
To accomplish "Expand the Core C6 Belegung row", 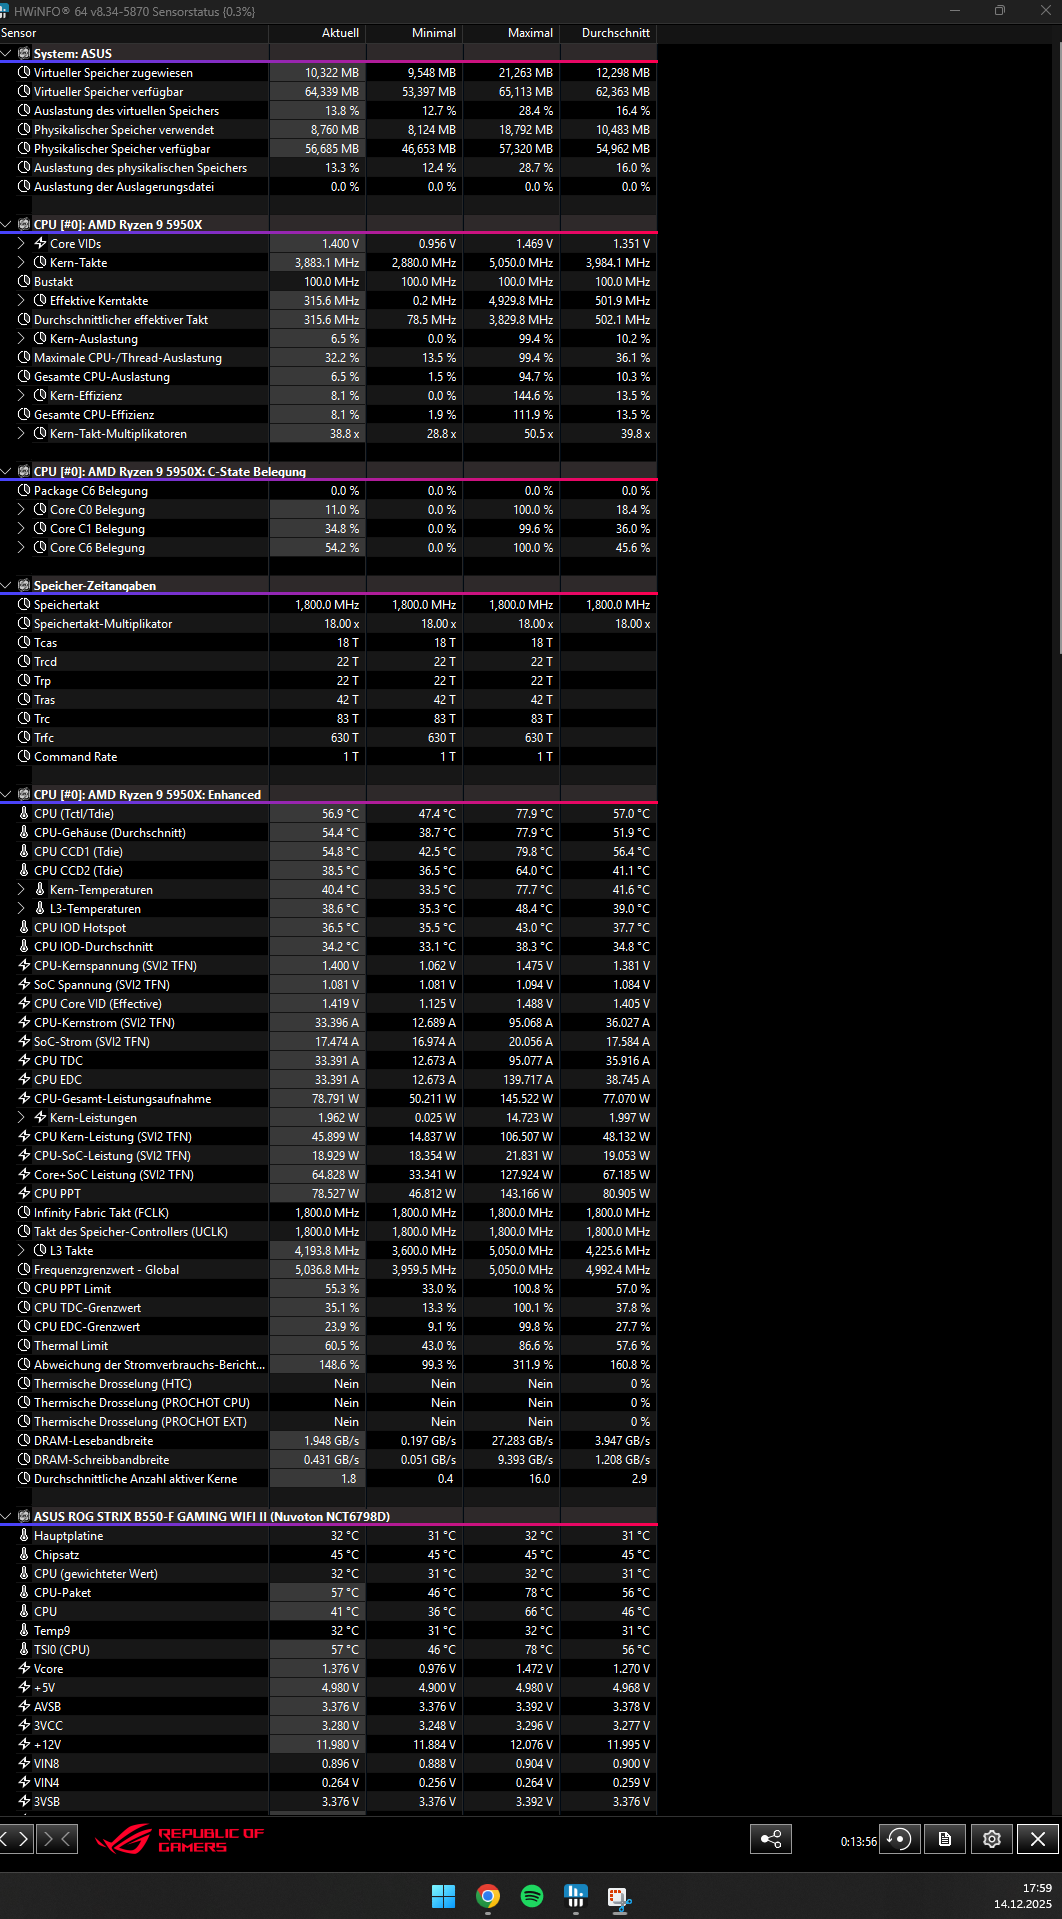I will point(22,548).
